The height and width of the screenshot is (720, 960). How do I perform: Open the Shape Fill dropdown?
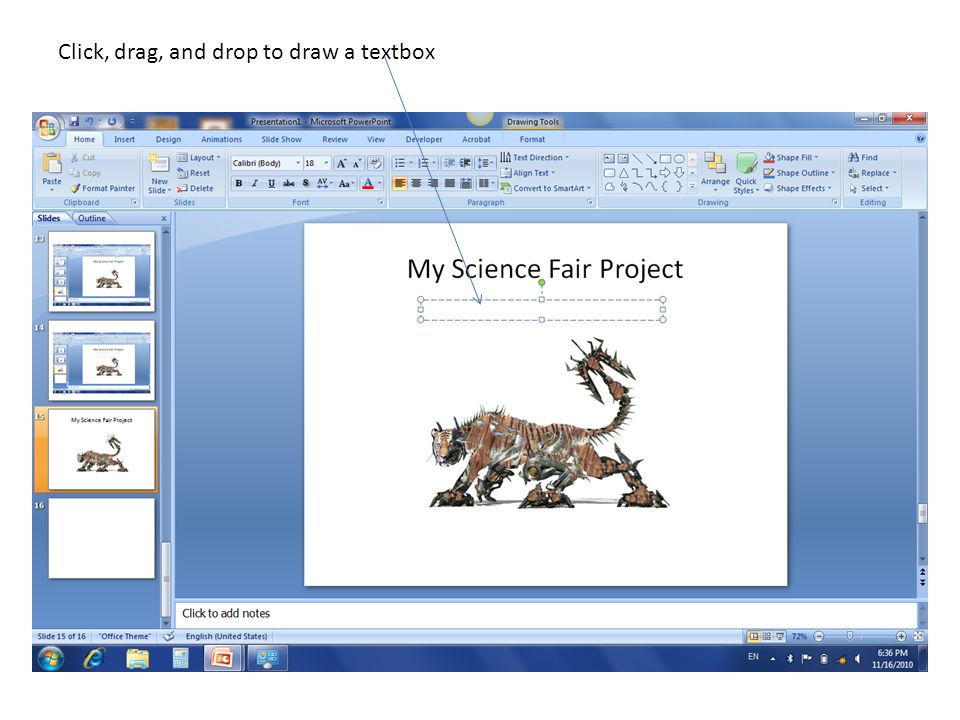pos(791,157)
